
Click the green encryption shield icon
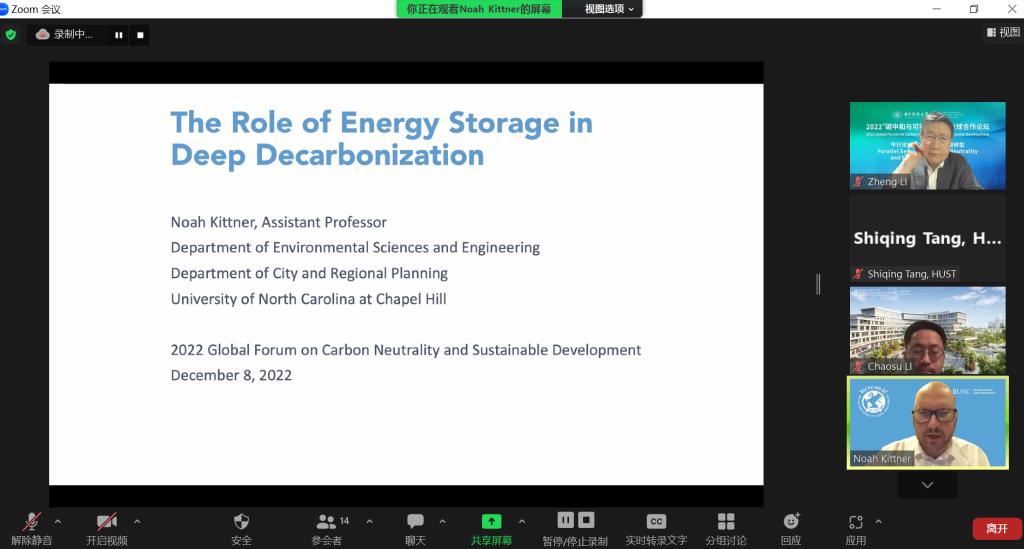11,34
